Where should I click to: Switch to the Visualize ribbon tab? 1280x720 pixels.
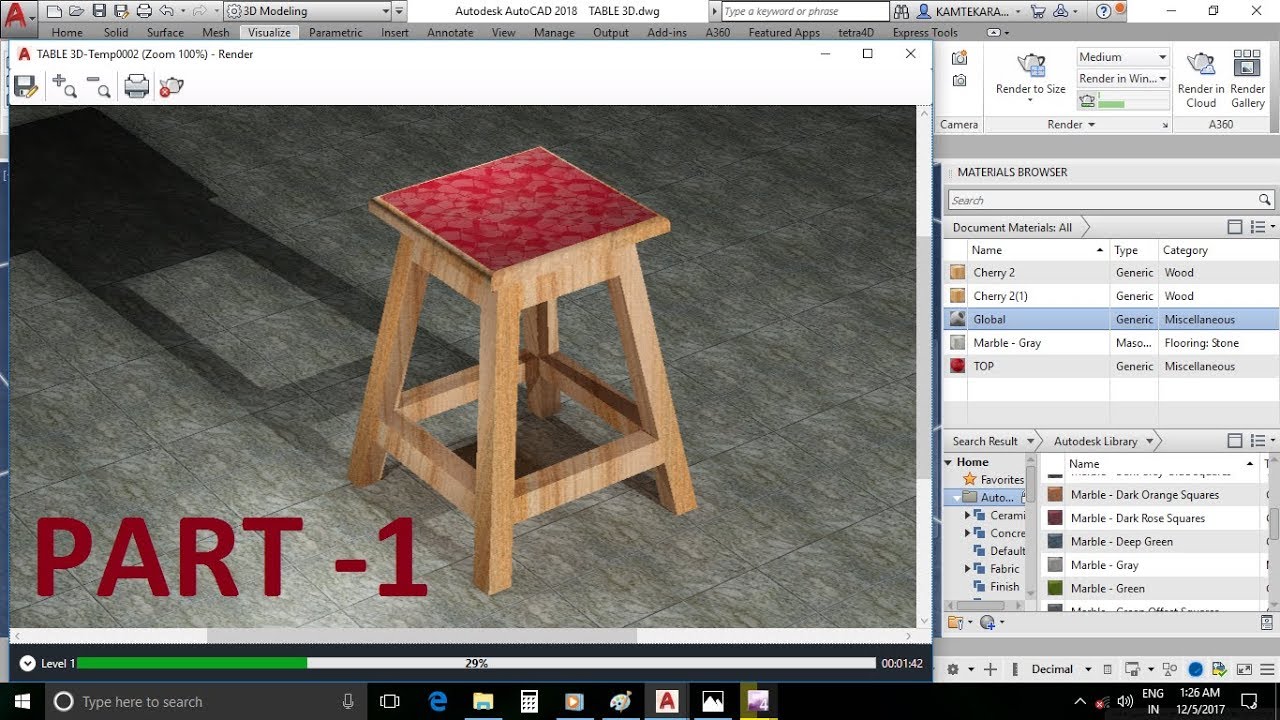tap(269, 32)
